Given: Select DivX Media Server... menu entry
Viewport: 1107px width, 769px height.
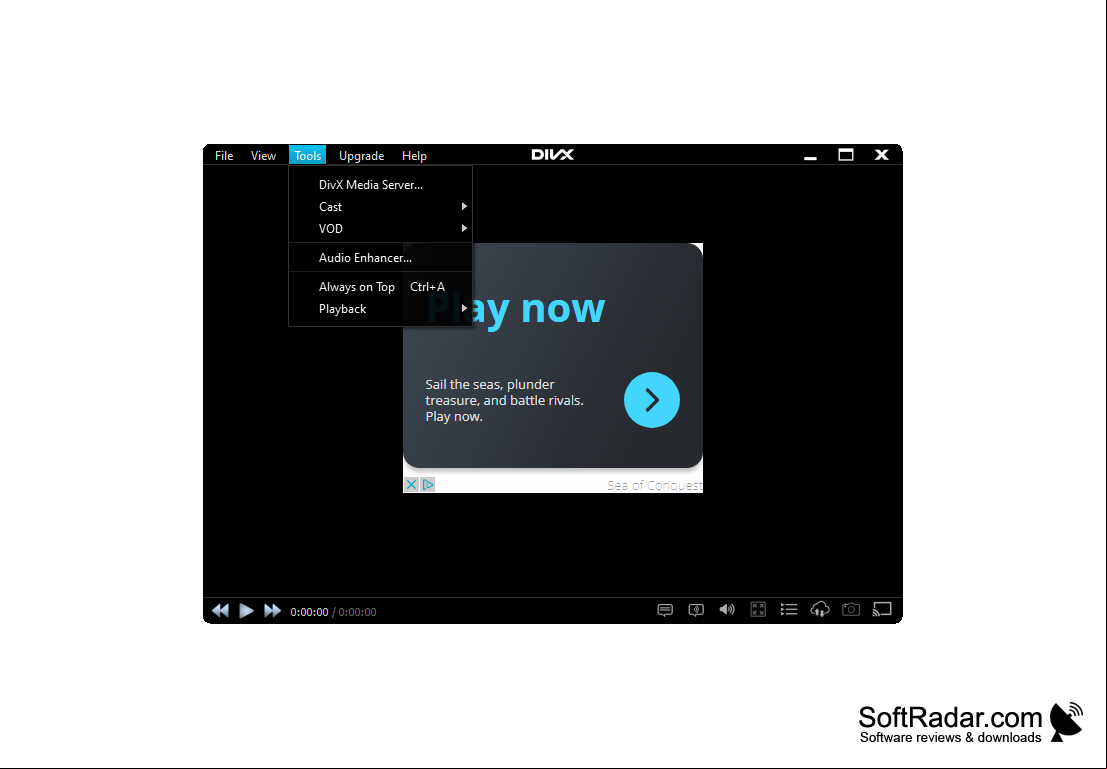Looking at the screenshot, I should (x=381, y=185).
